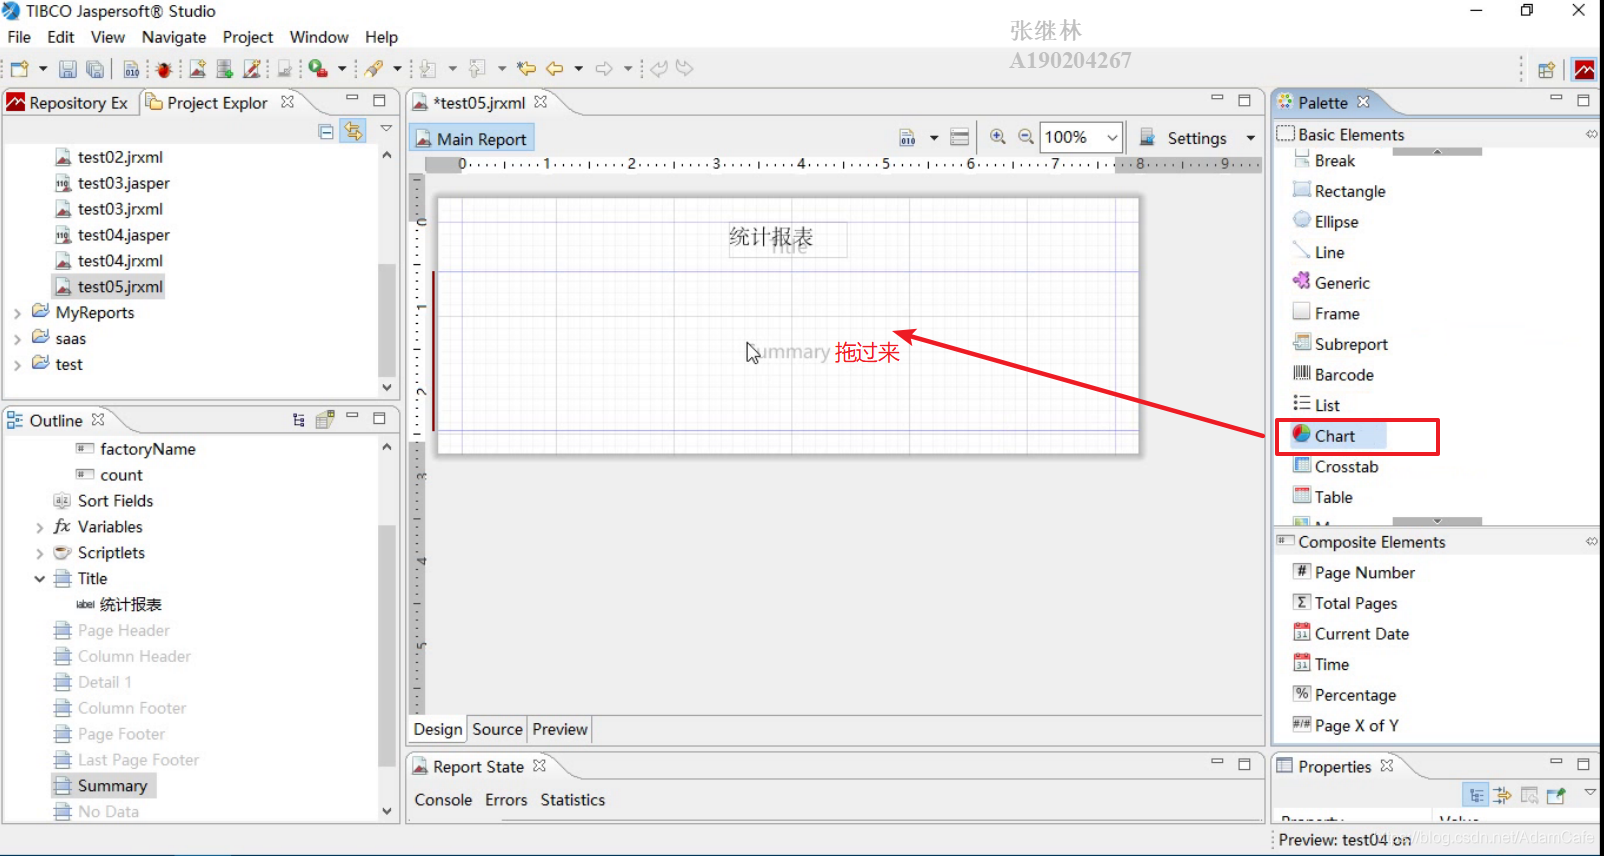Click the Settings button in editor toolbar

tap(1184, 138)
